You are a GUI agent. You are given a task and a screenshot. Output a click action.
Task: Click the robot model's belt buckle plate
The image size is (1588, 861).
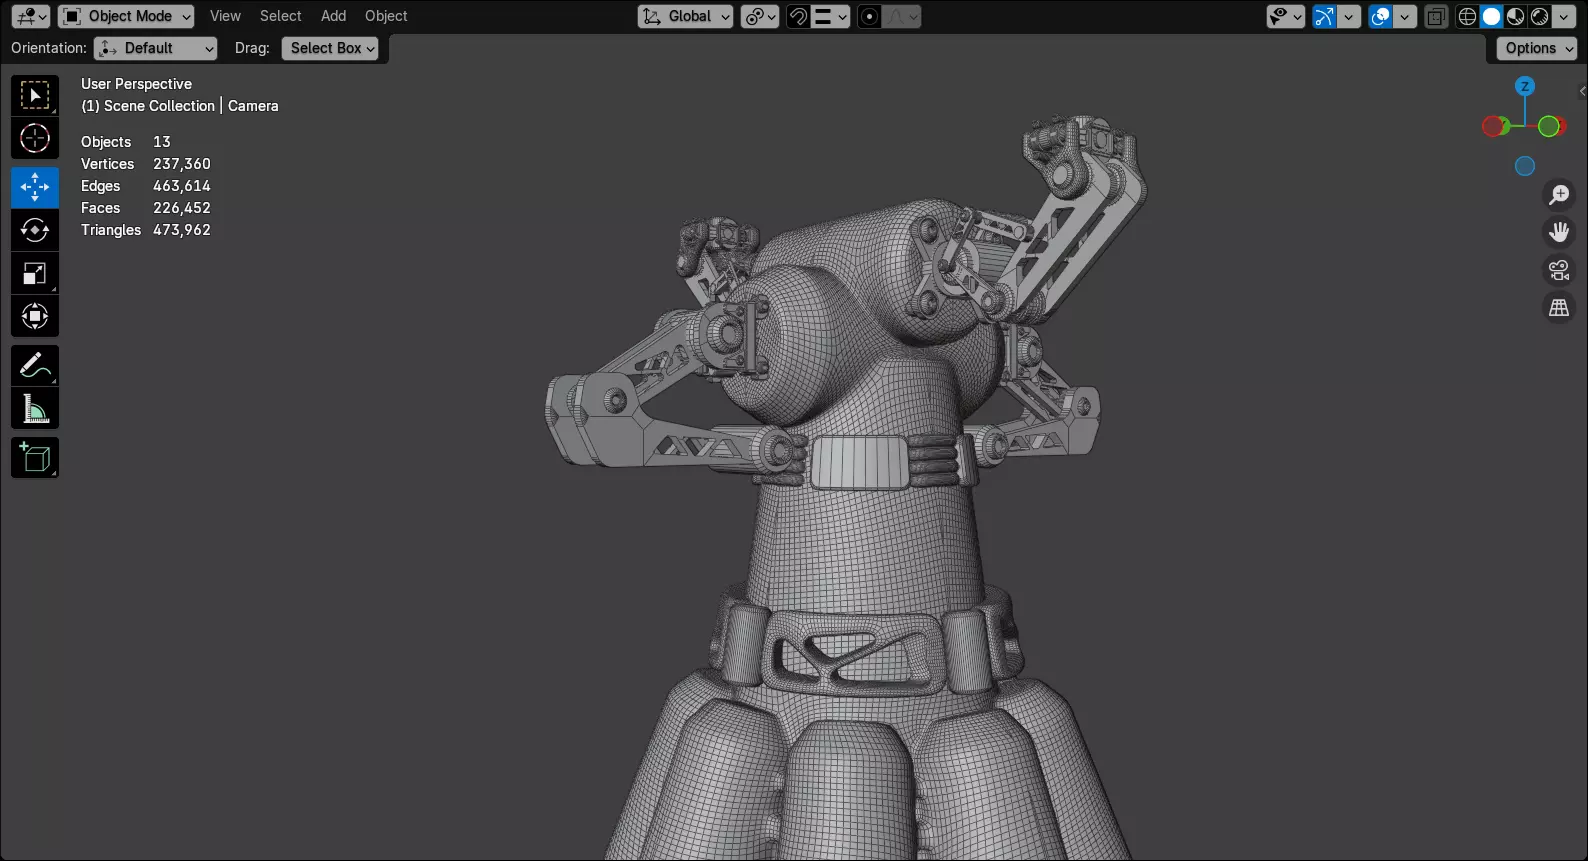pos(860,462)
